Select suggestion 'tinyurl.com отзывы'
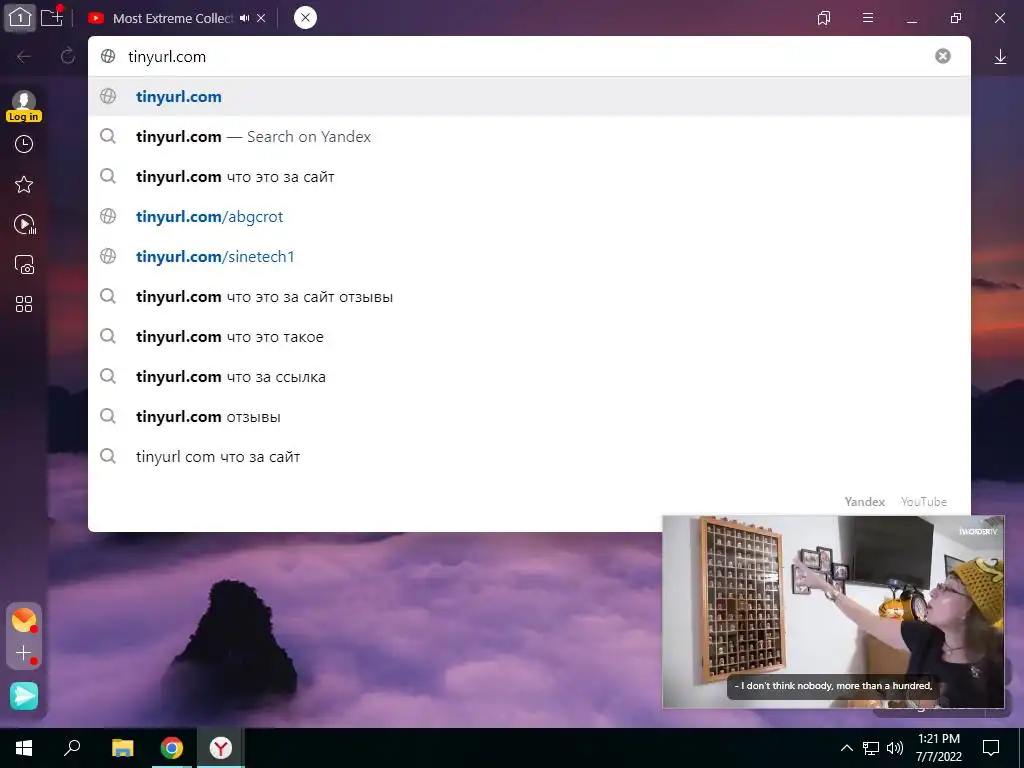The height and width of the screenshot is (768, 1024). click(x=529, y=417)
